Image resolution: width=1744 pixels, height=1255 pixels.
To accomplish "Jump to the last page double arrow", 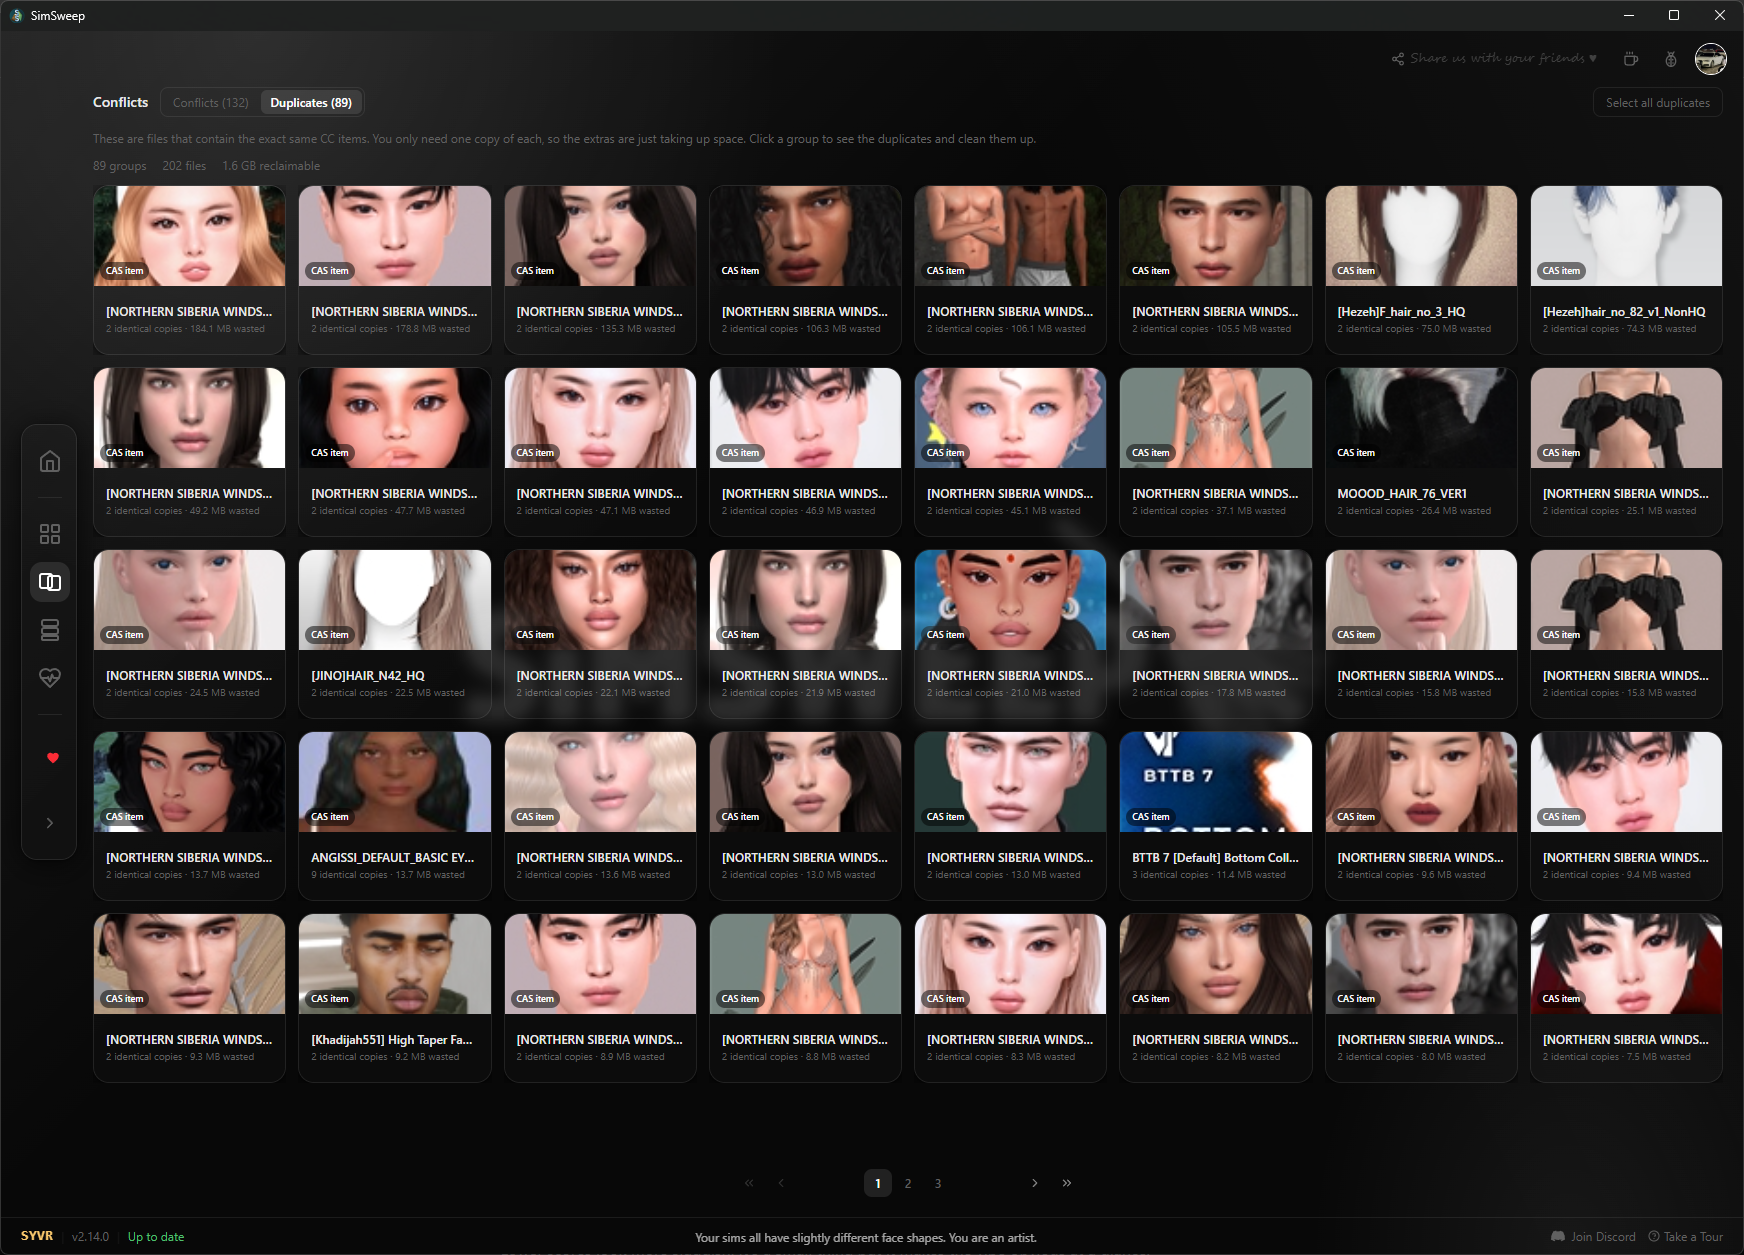I will coord(1067,1183).
